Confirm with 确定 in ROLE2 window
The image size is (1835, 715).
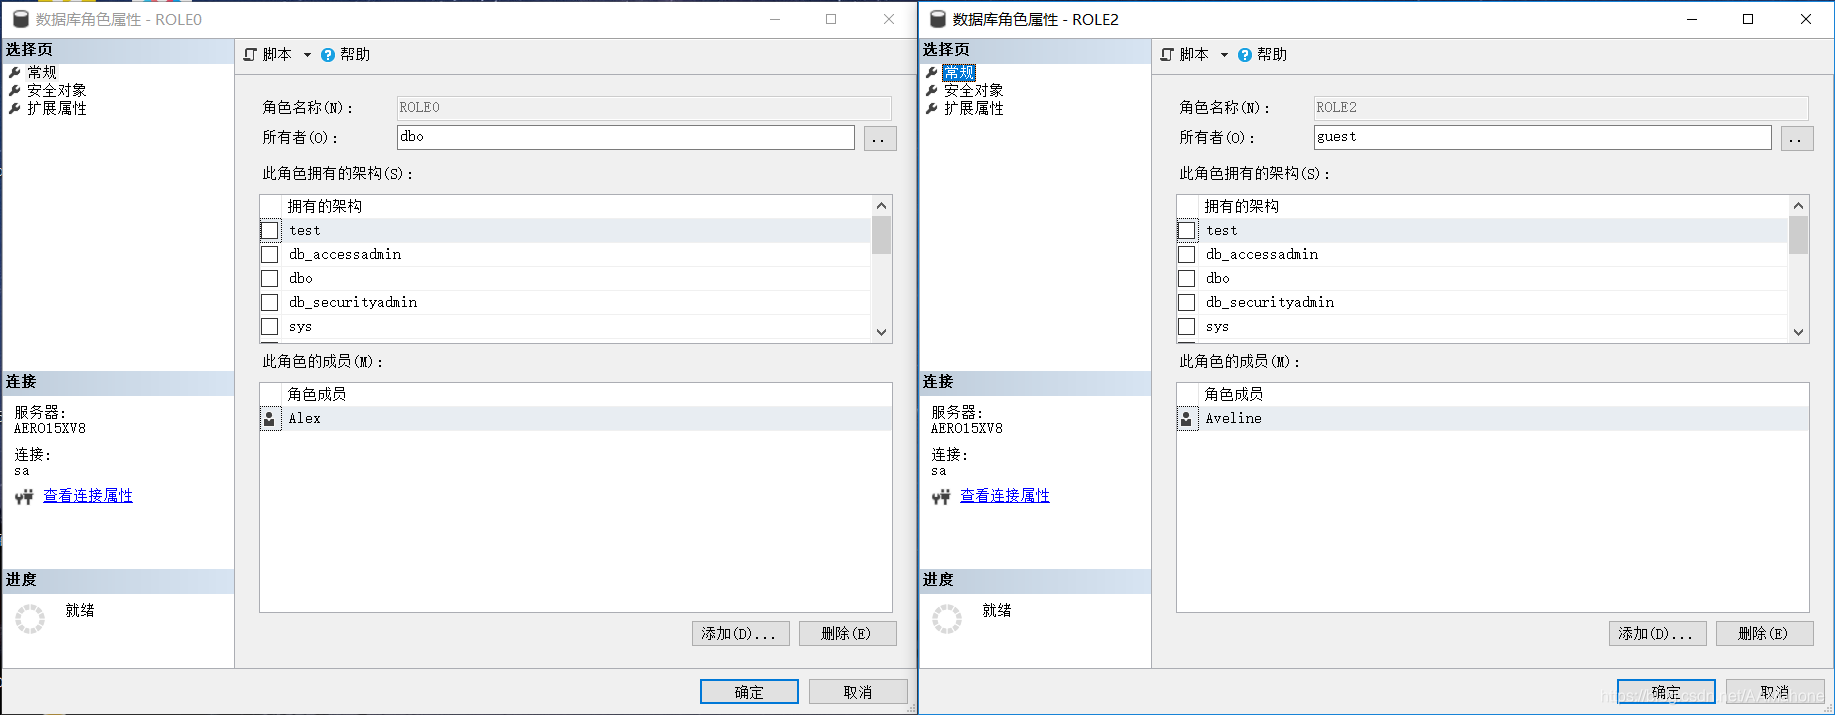1666,692
